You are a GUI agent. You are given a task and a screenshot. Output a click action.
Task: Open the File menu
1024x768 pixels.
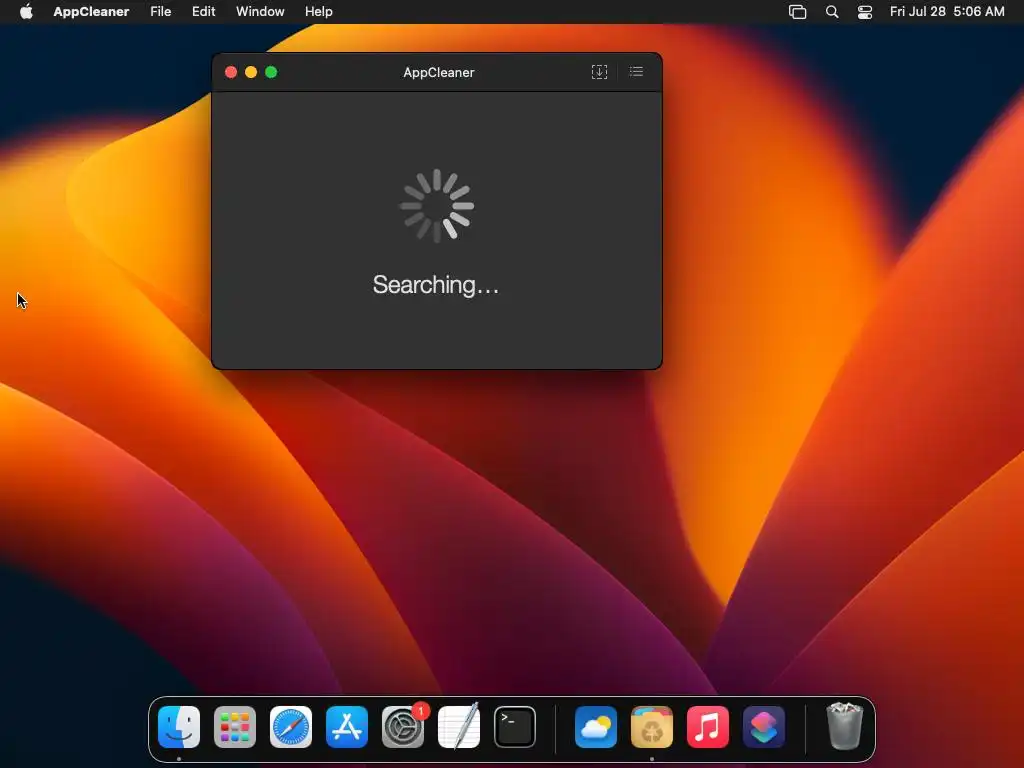[161, 11]
